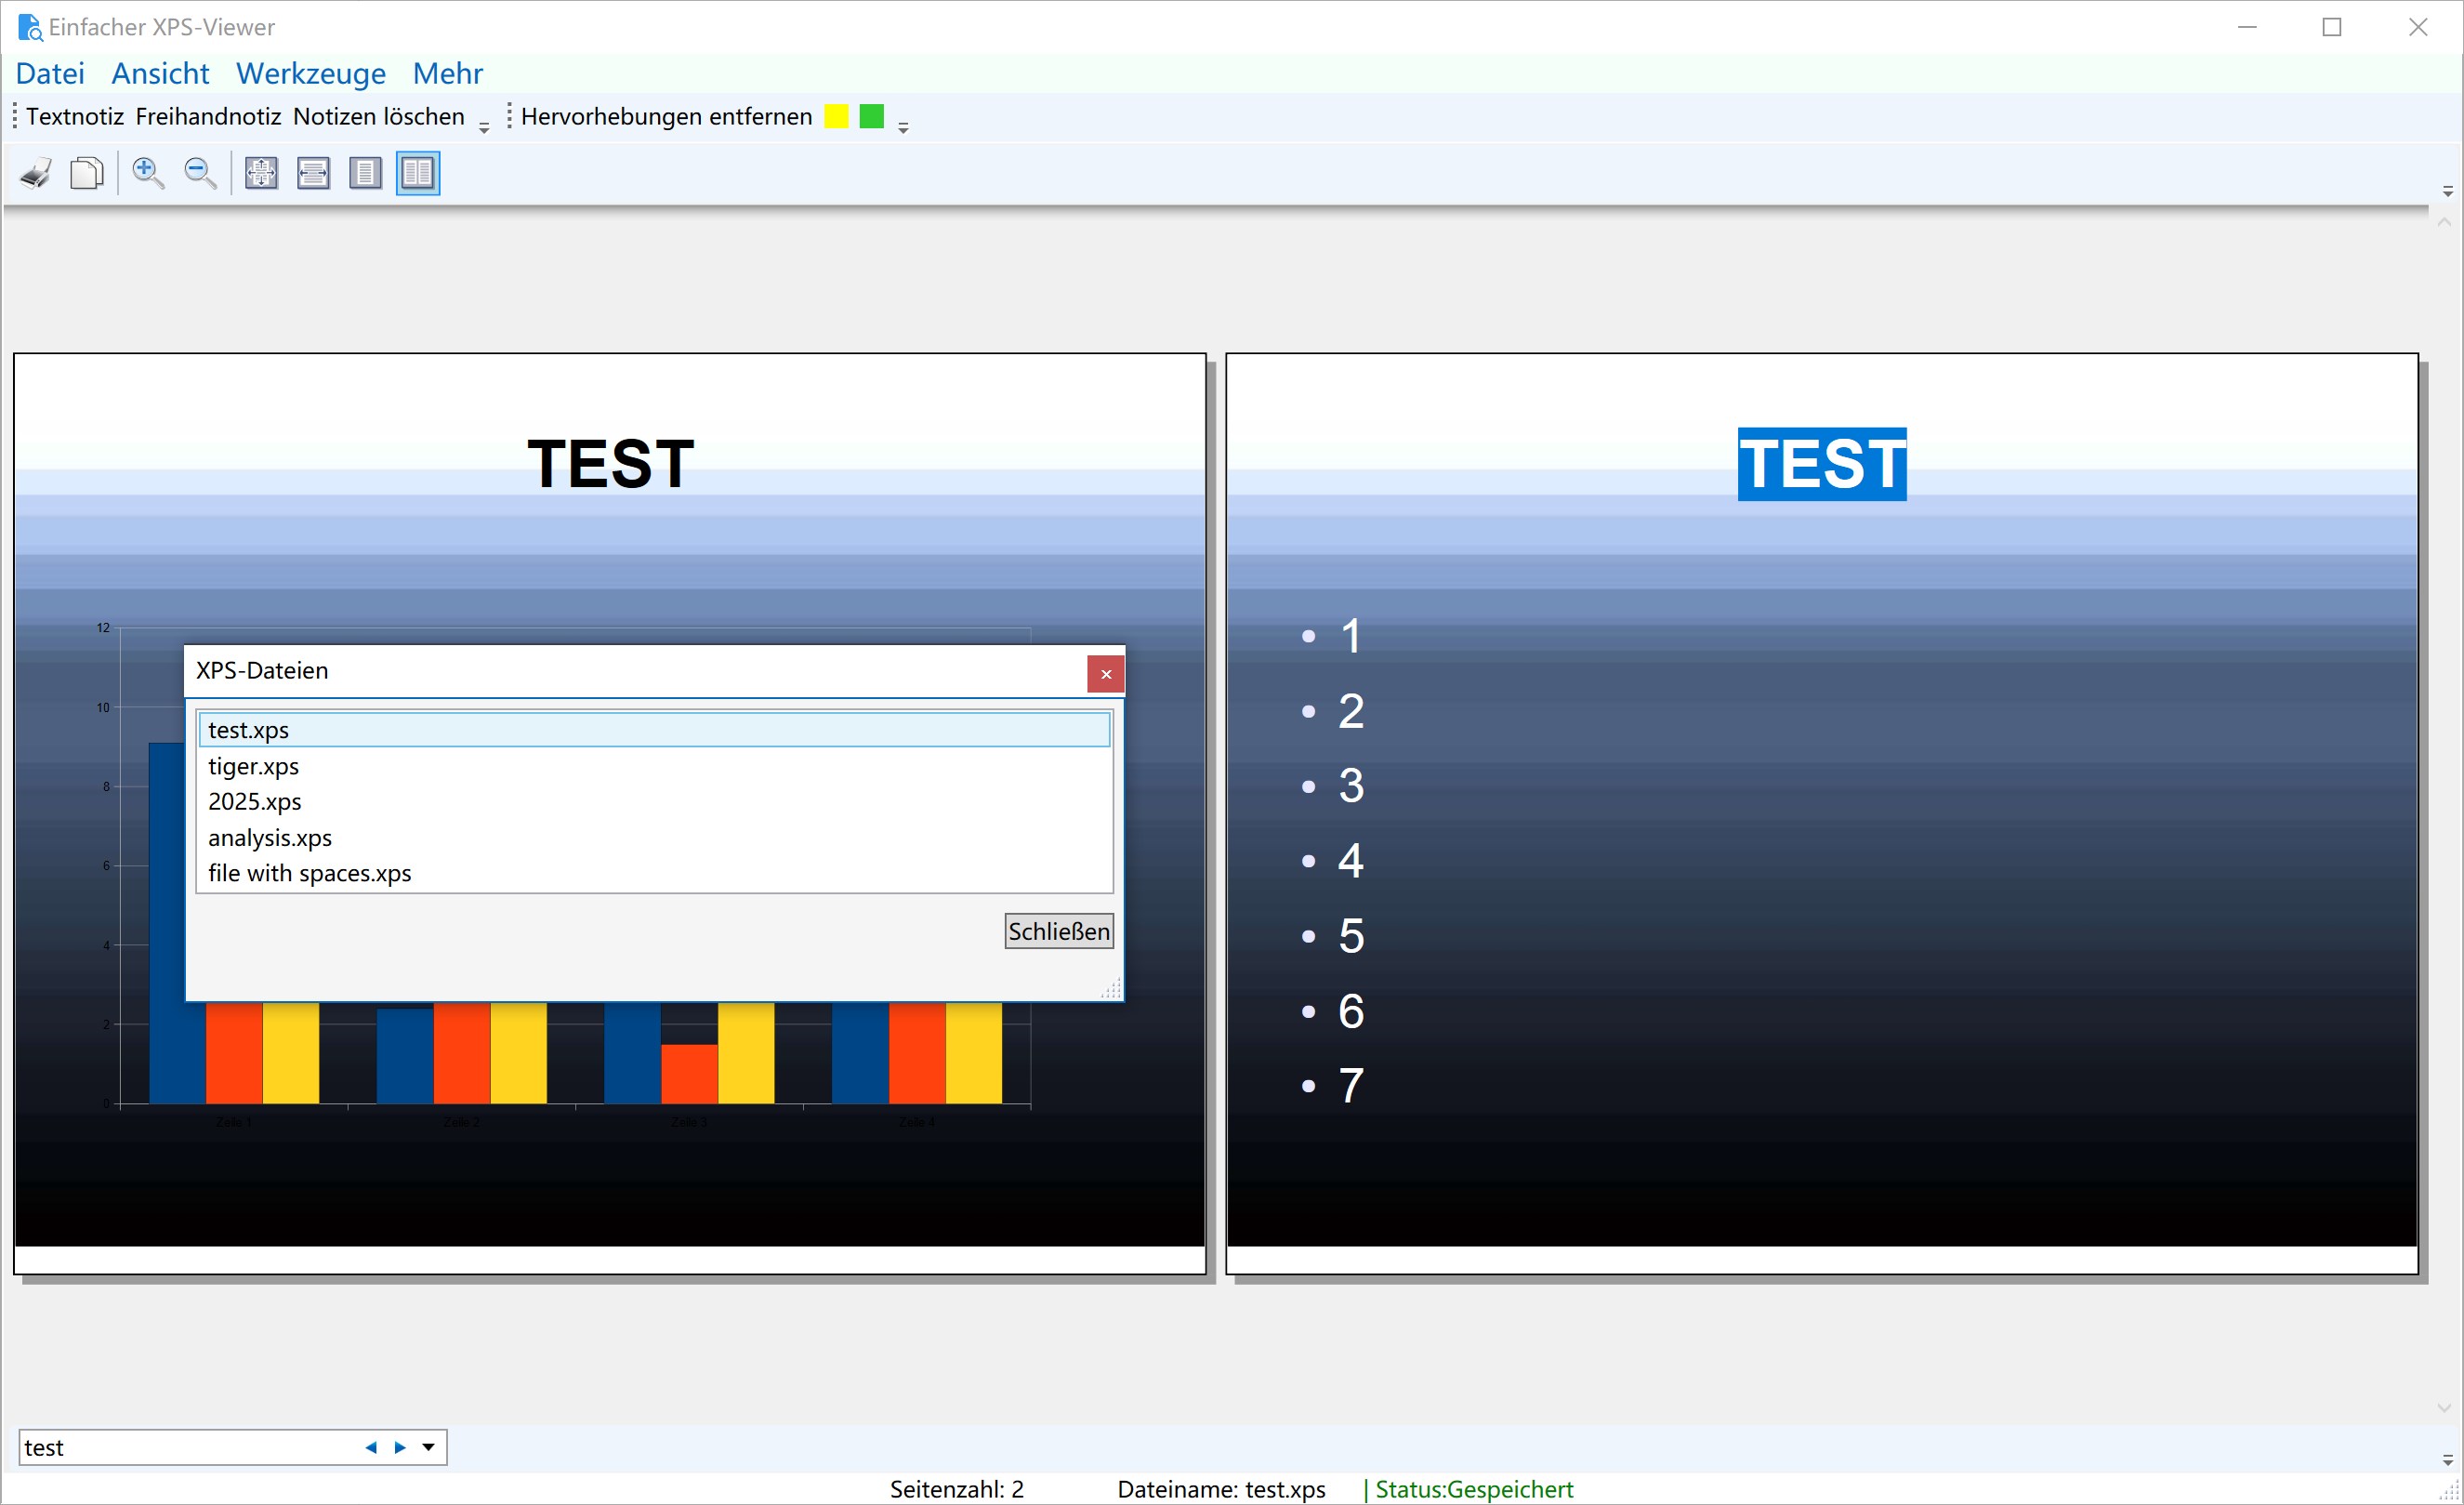The width and height of the screenshot is (2464, 1505).
Task: Click the Dateiname: test.xps status text
Action: click(1221, 1489)
